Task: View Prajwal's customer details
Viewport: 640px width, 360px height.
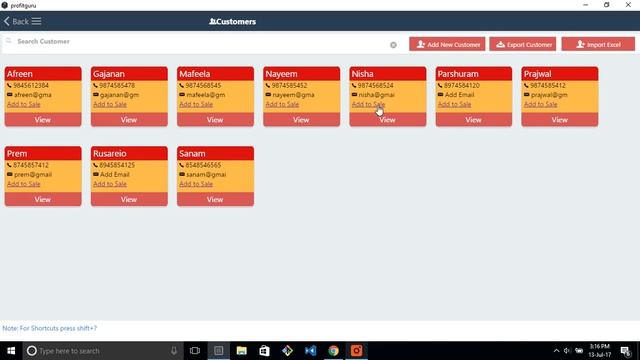Action: [x=560, y=120]
